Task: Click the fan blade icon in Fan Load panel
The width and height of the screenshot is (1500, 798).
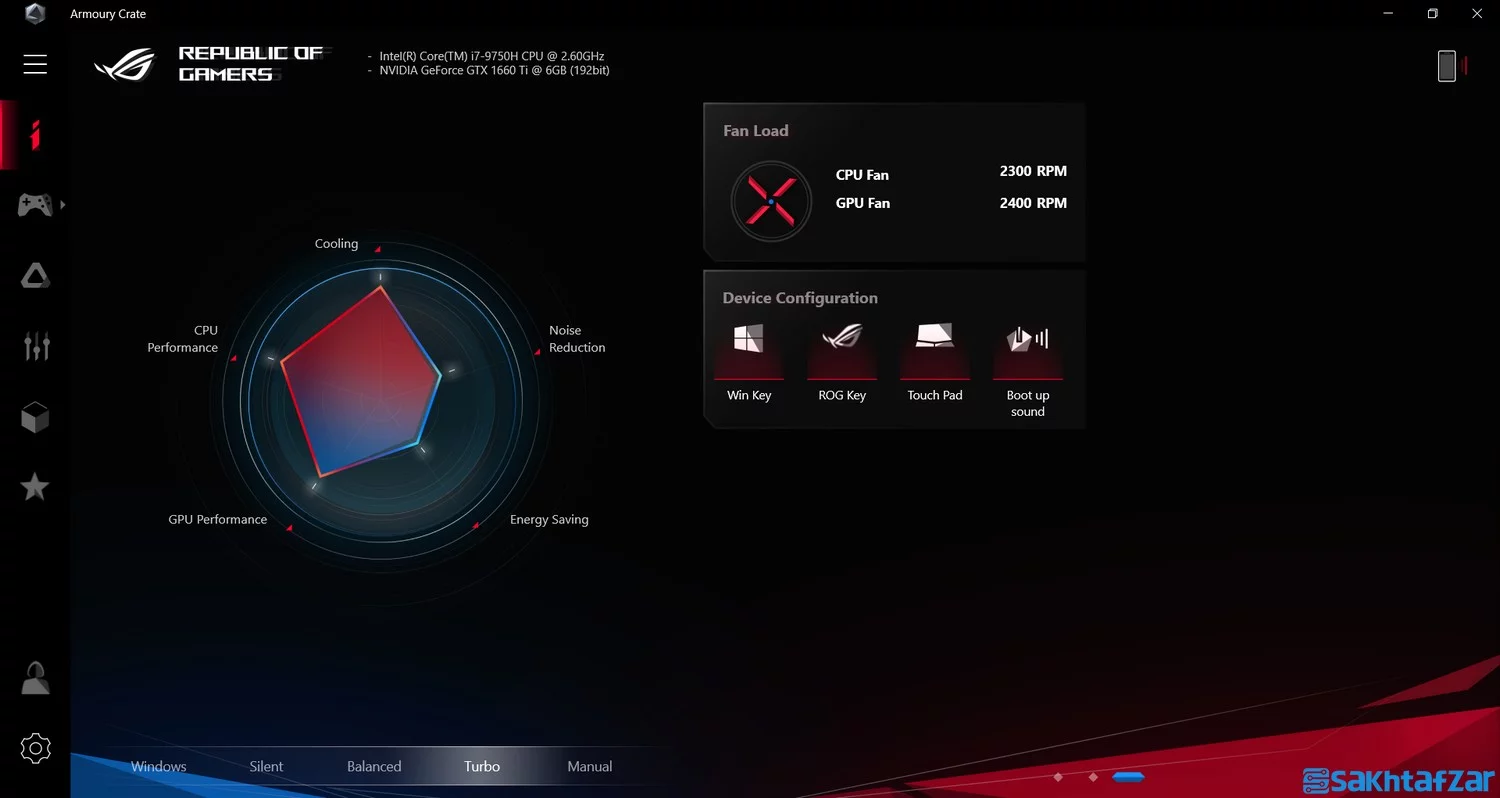Action: click(x=771, y=200)
